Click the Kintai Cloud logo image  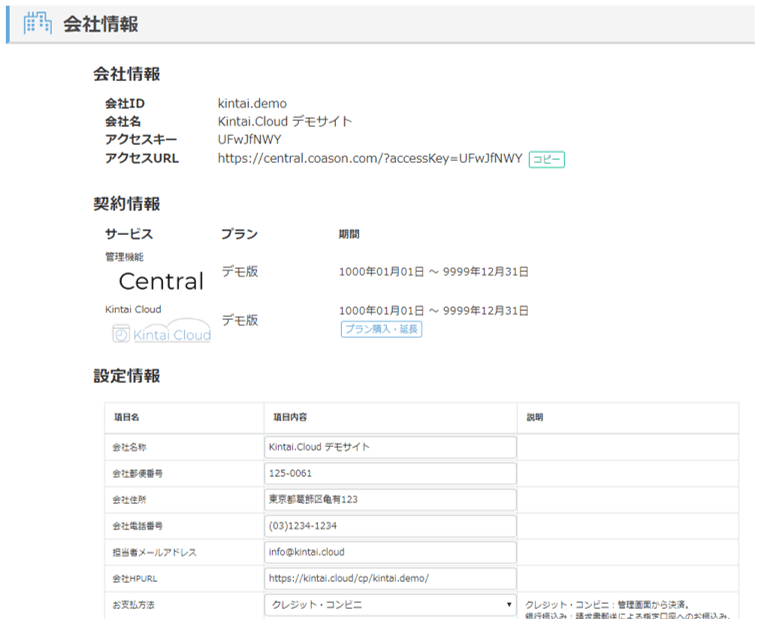click(161, 332)
